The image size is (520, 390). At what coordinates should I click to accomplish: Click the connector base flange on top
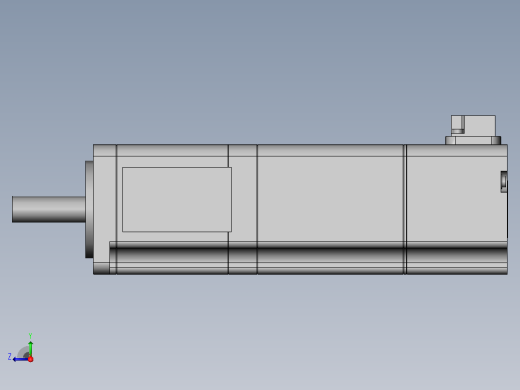(x=473, y=140)
